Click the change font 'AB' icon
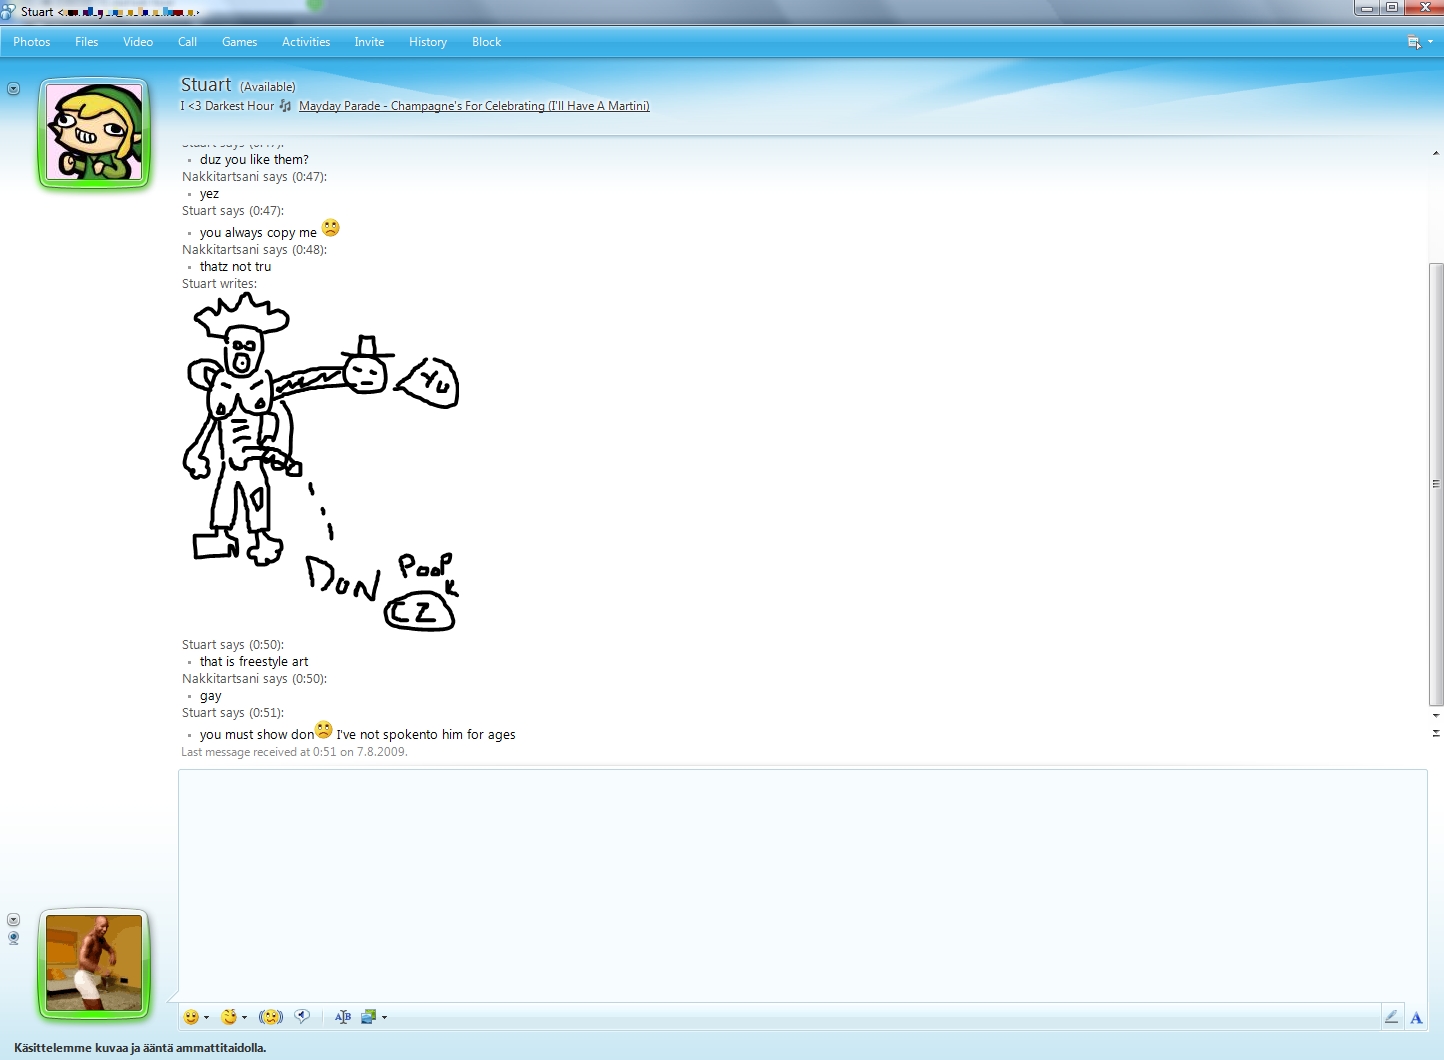The height and width of the screenshot is (1060, 1444). click(343, 1017)
